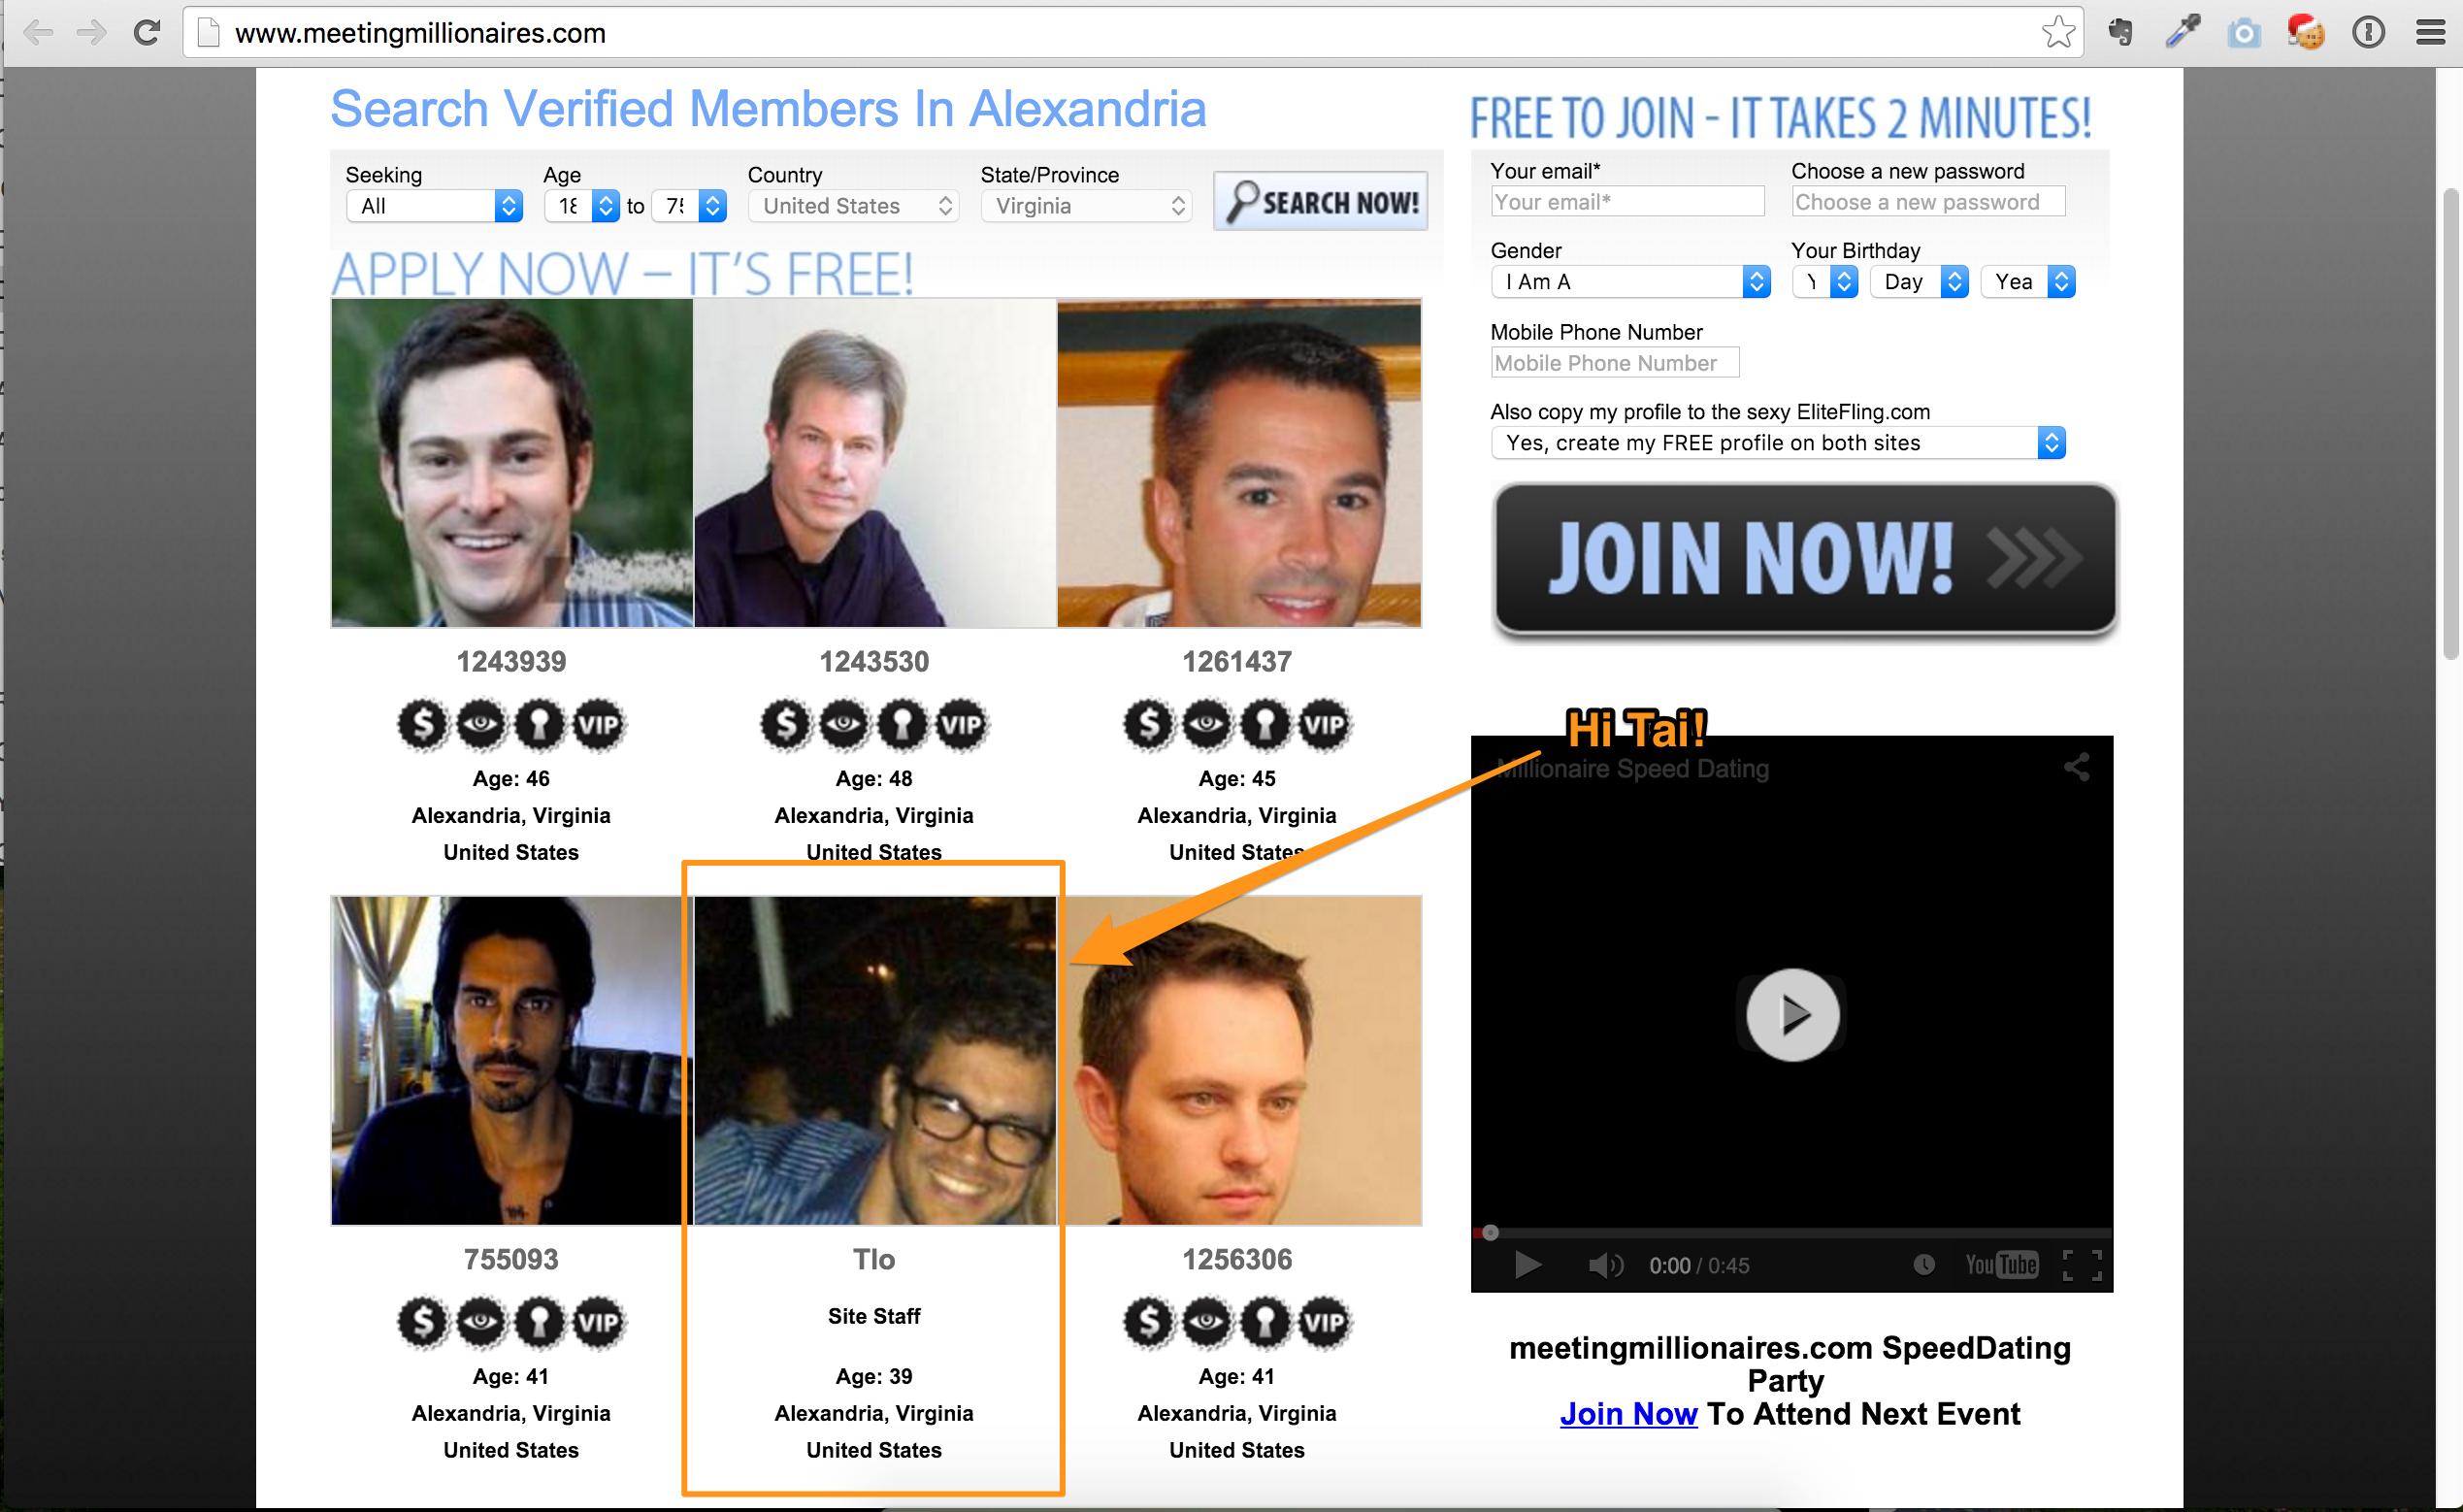Mute the video with the speaker icon

click(x=1606, y=1265)
